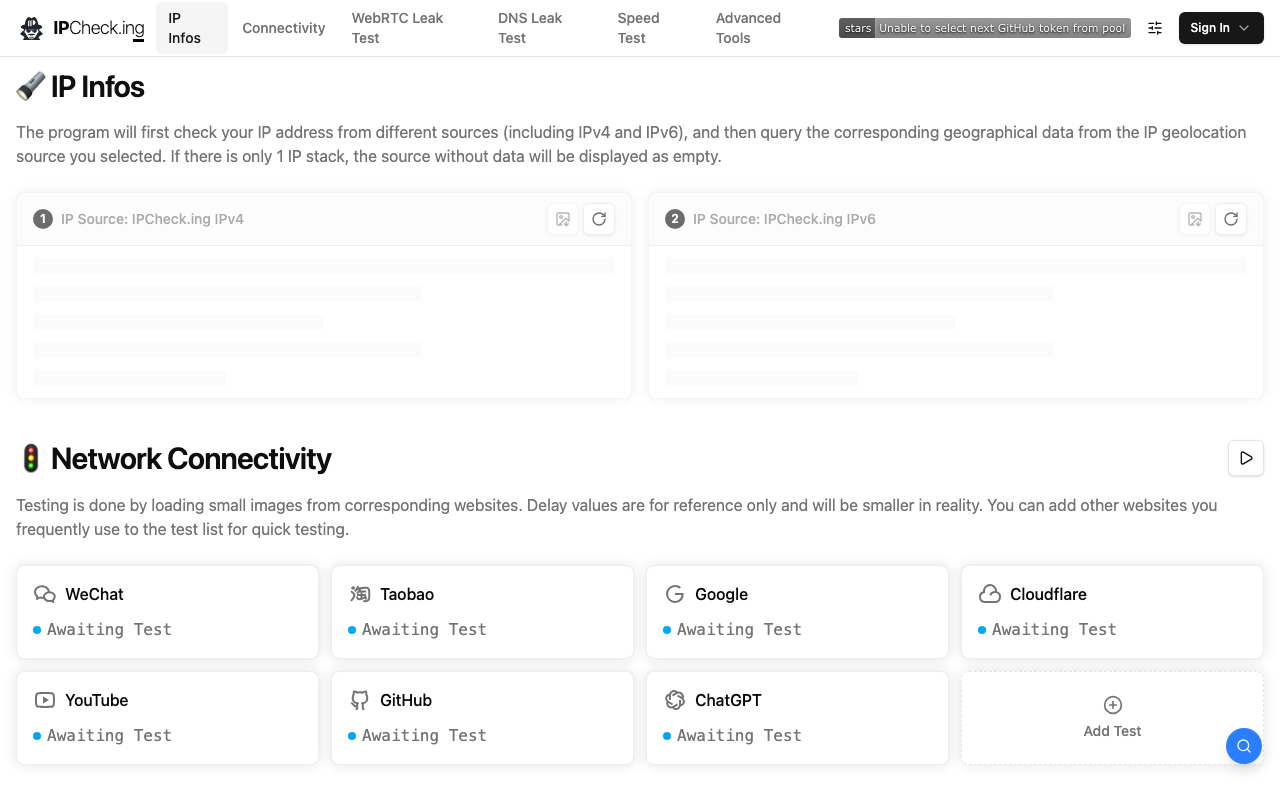Click the flashlight icon beside IP Infos
The height and width of the screenshot is (800, 1280).
pyautogui.click(x=31, y=87)
